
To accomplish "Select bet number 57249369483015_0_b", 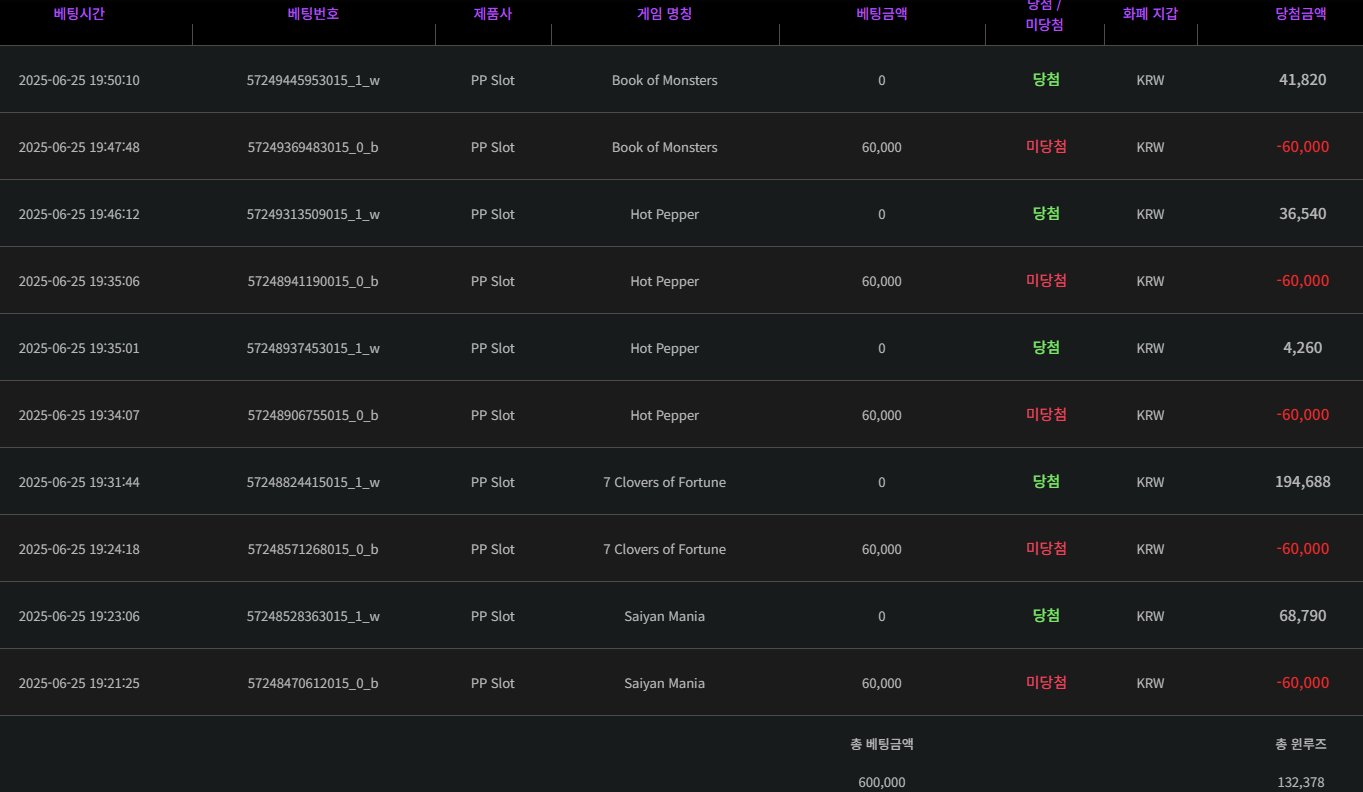I will [313, 147].
